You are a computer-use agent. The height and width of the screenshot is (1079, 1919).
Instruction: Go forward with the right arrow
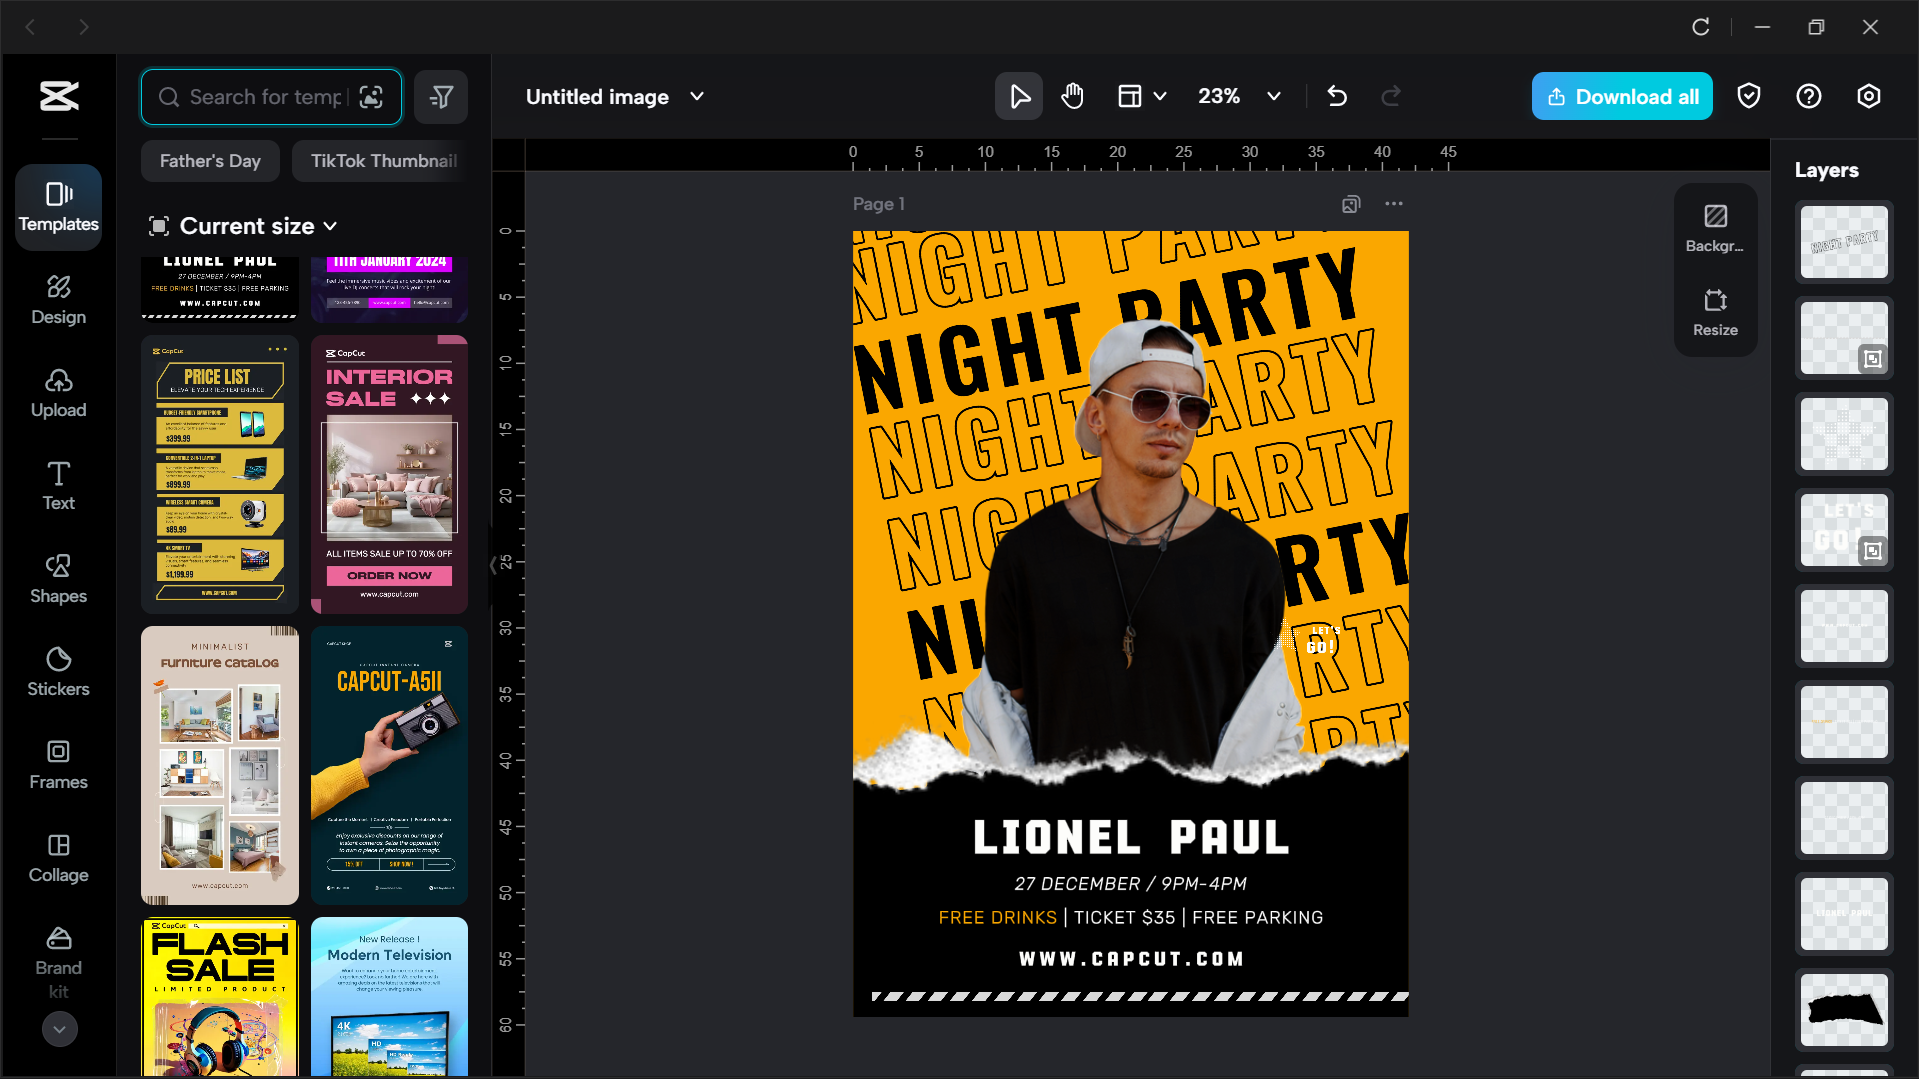(84, 27)
